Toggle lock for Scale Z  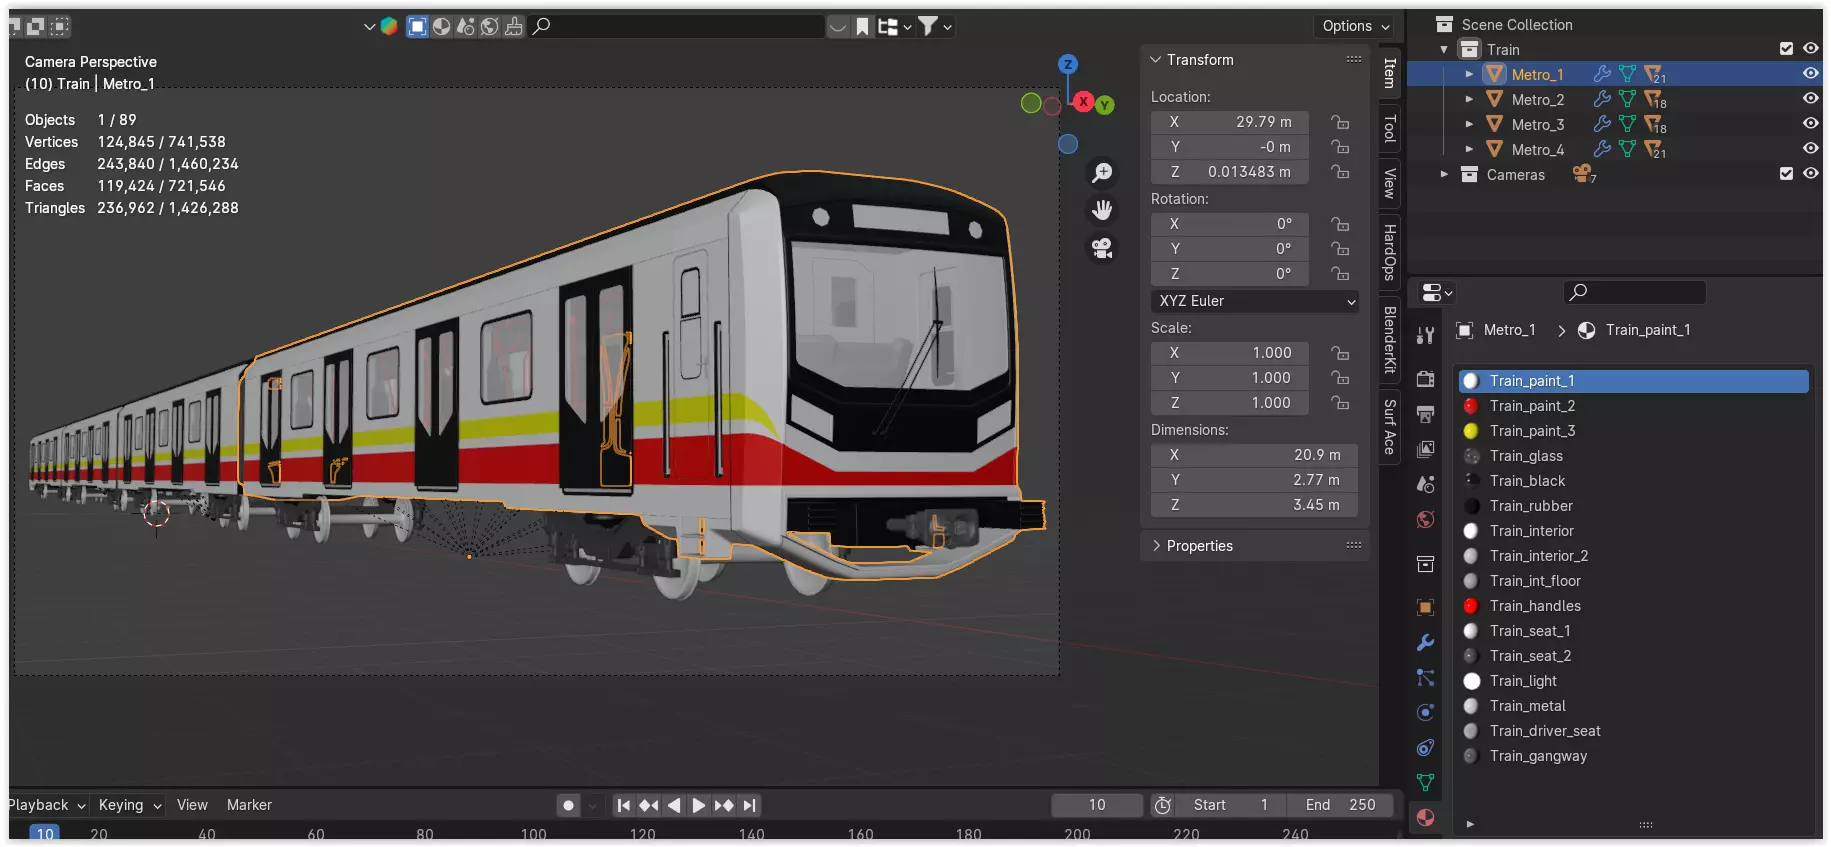(x=1340, y=402)
